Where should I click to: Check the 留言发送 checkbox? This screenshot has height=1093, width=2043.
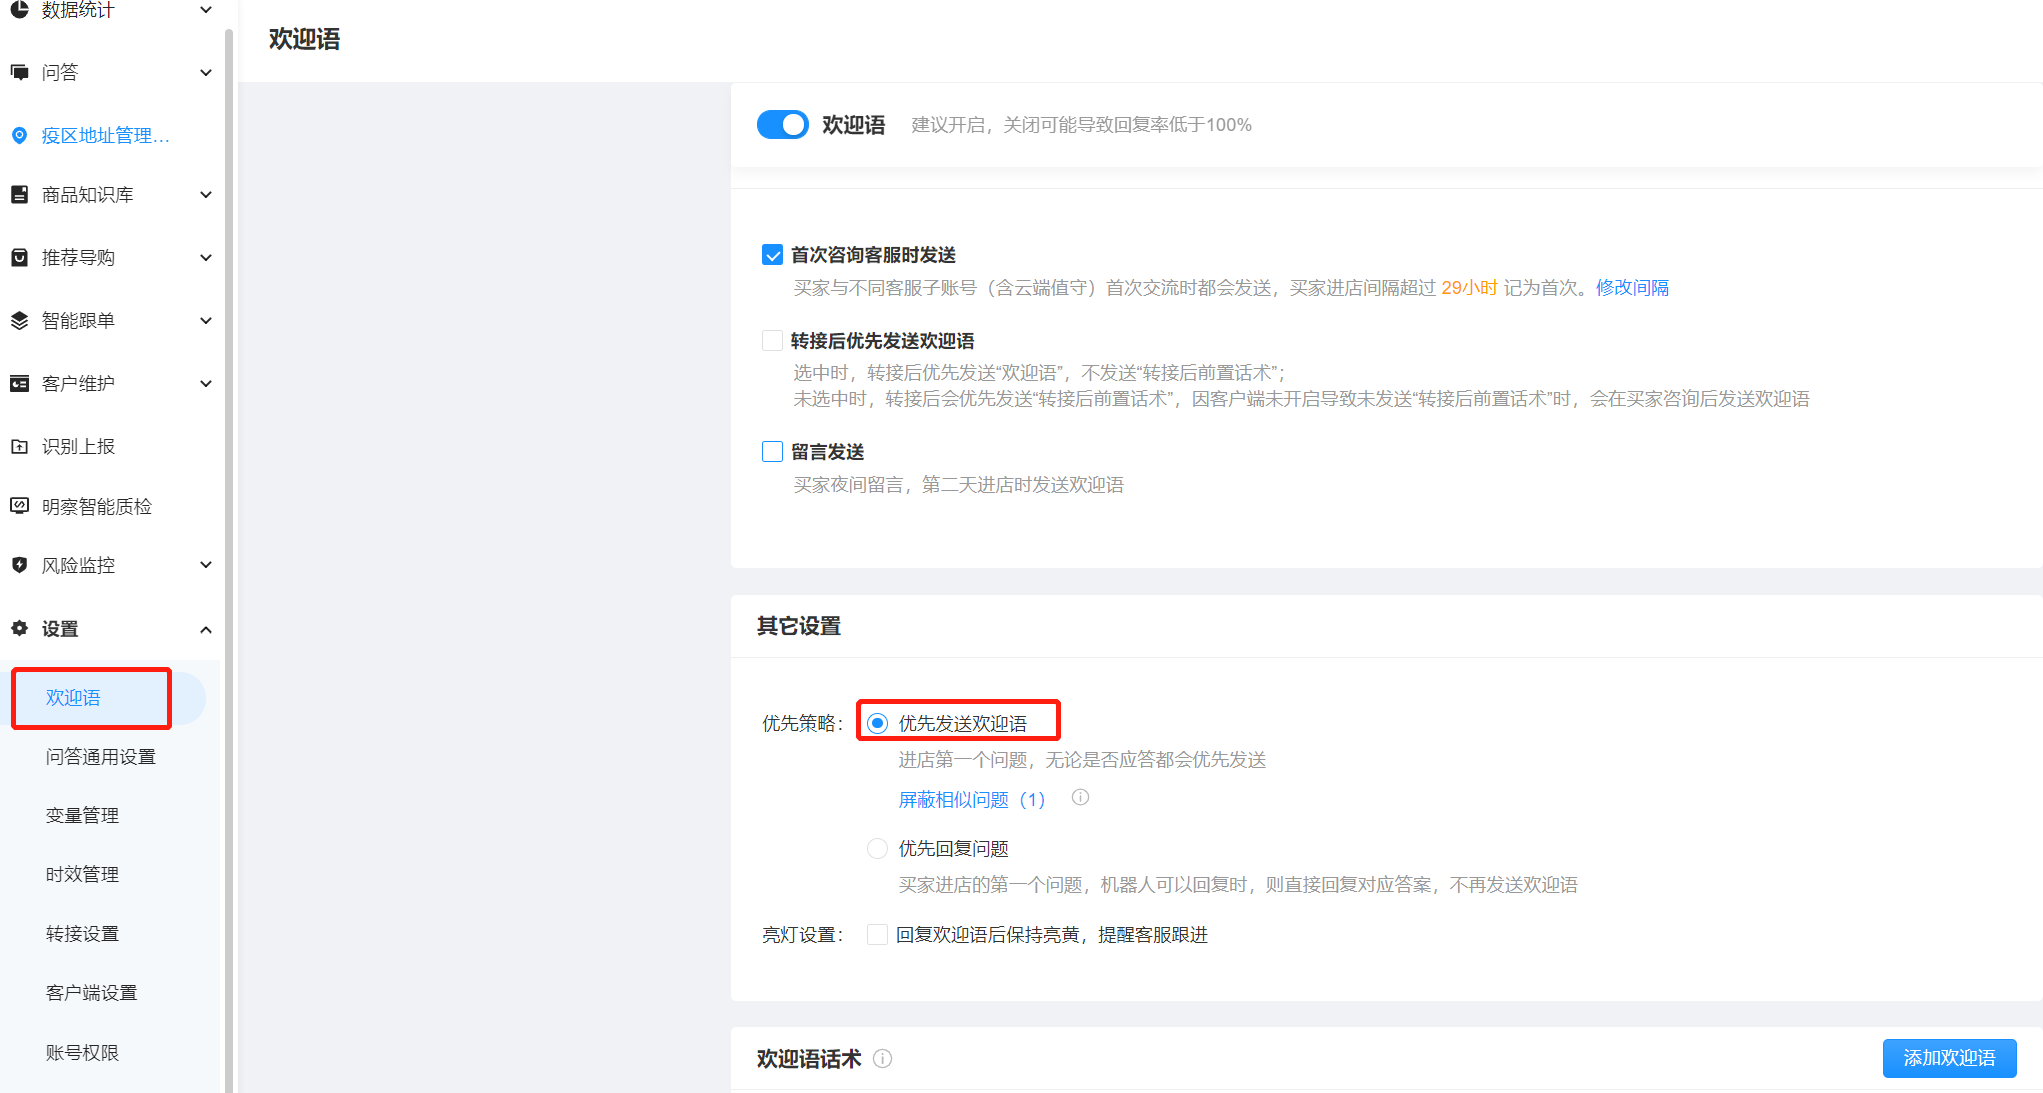[772, 452]
